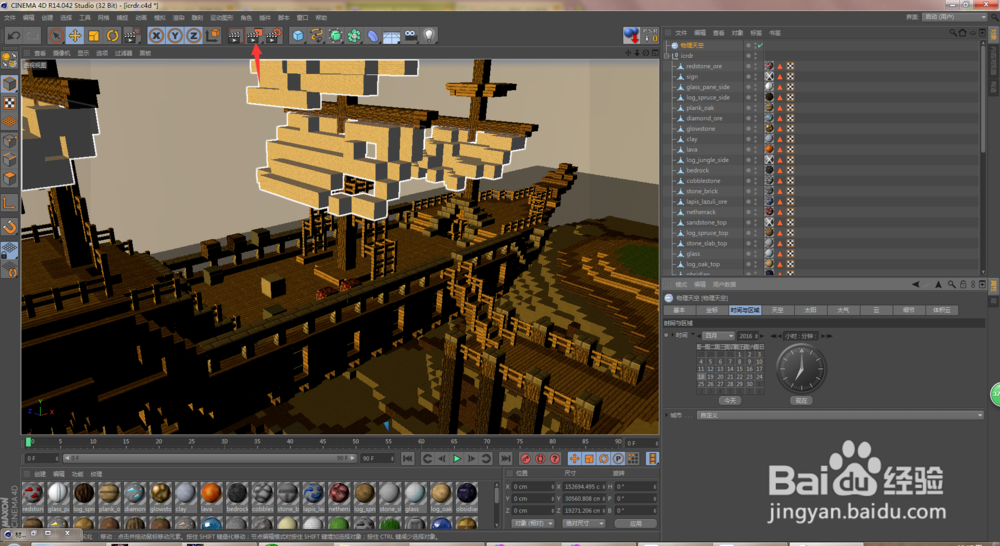Click Render View clapperboard icon
The height and width of the screenshot is (546, 1000).
[x=235, y=36]
